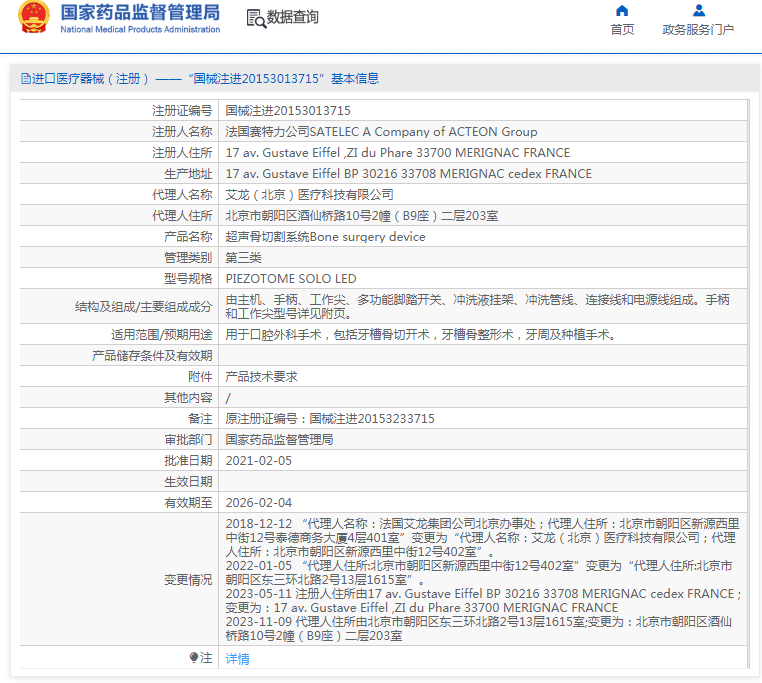
Task: Click the 型号规格 label
Action: pyautogui.click(x=188, y=279)
